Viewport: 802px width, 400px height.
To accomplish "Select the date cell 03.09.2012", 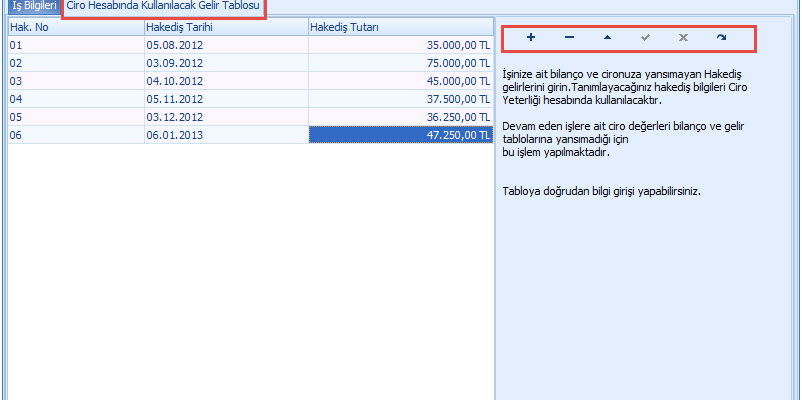I will pos(225,63).
